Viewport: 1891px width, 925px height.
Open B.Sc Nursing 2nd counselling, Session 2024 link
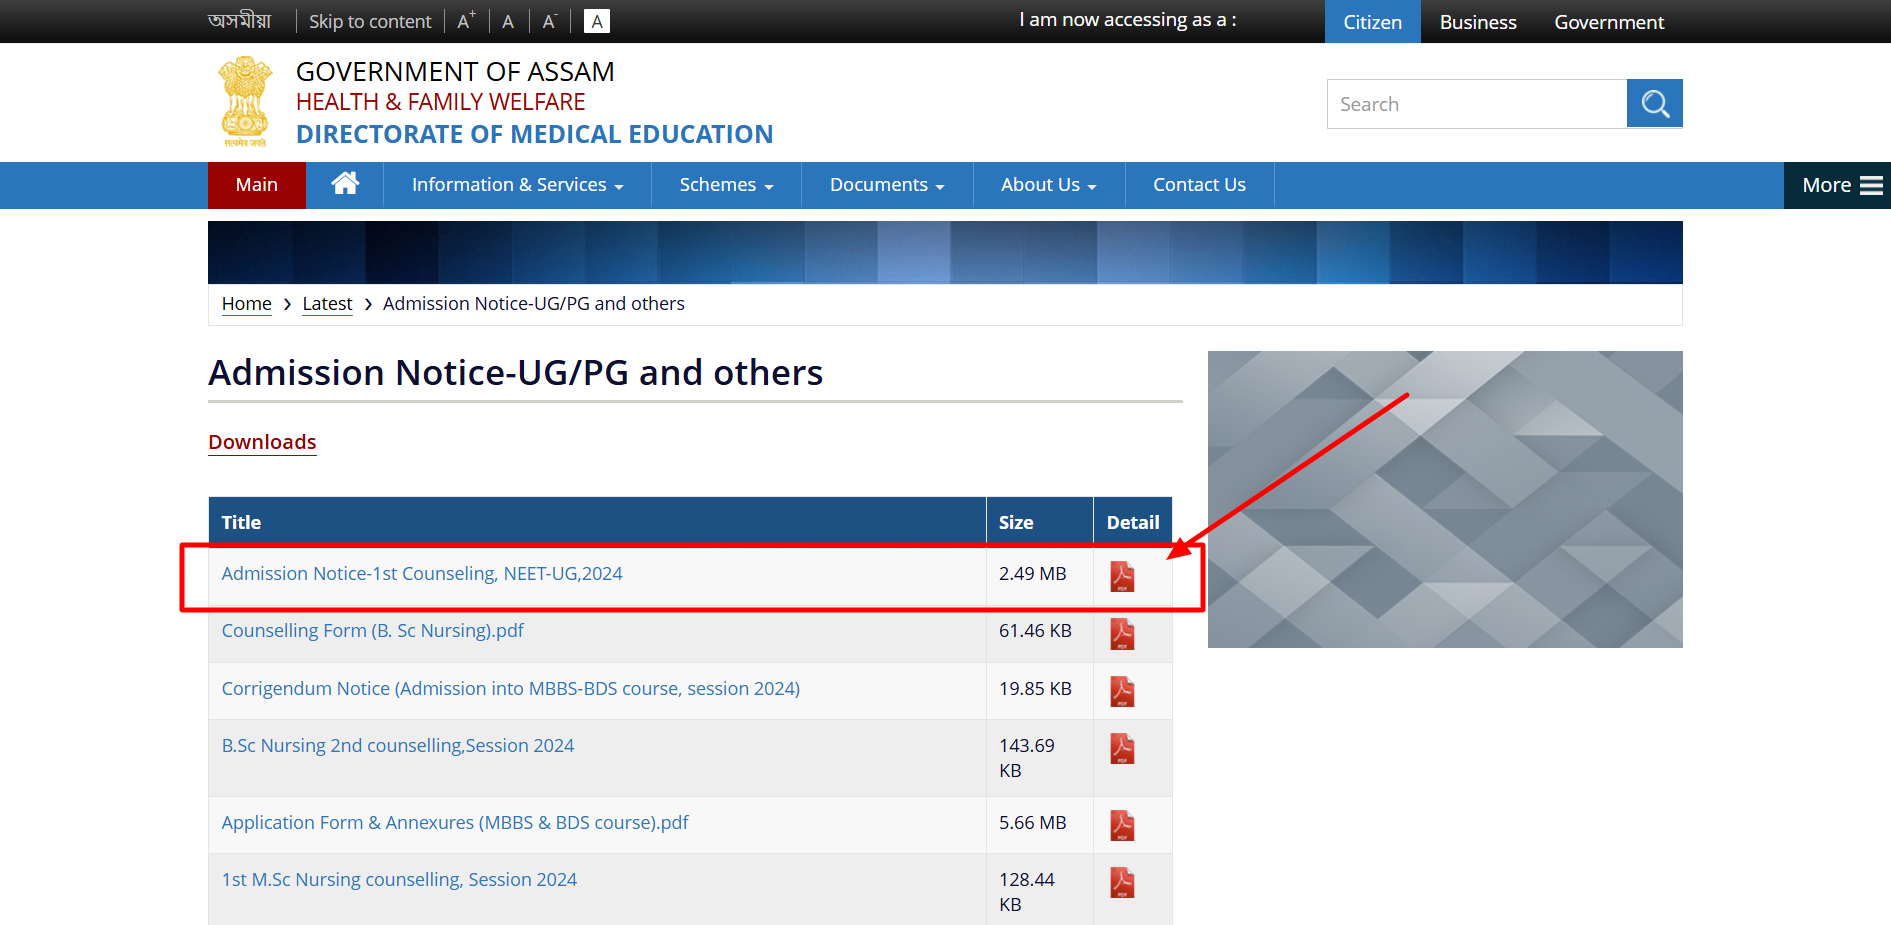397,746
